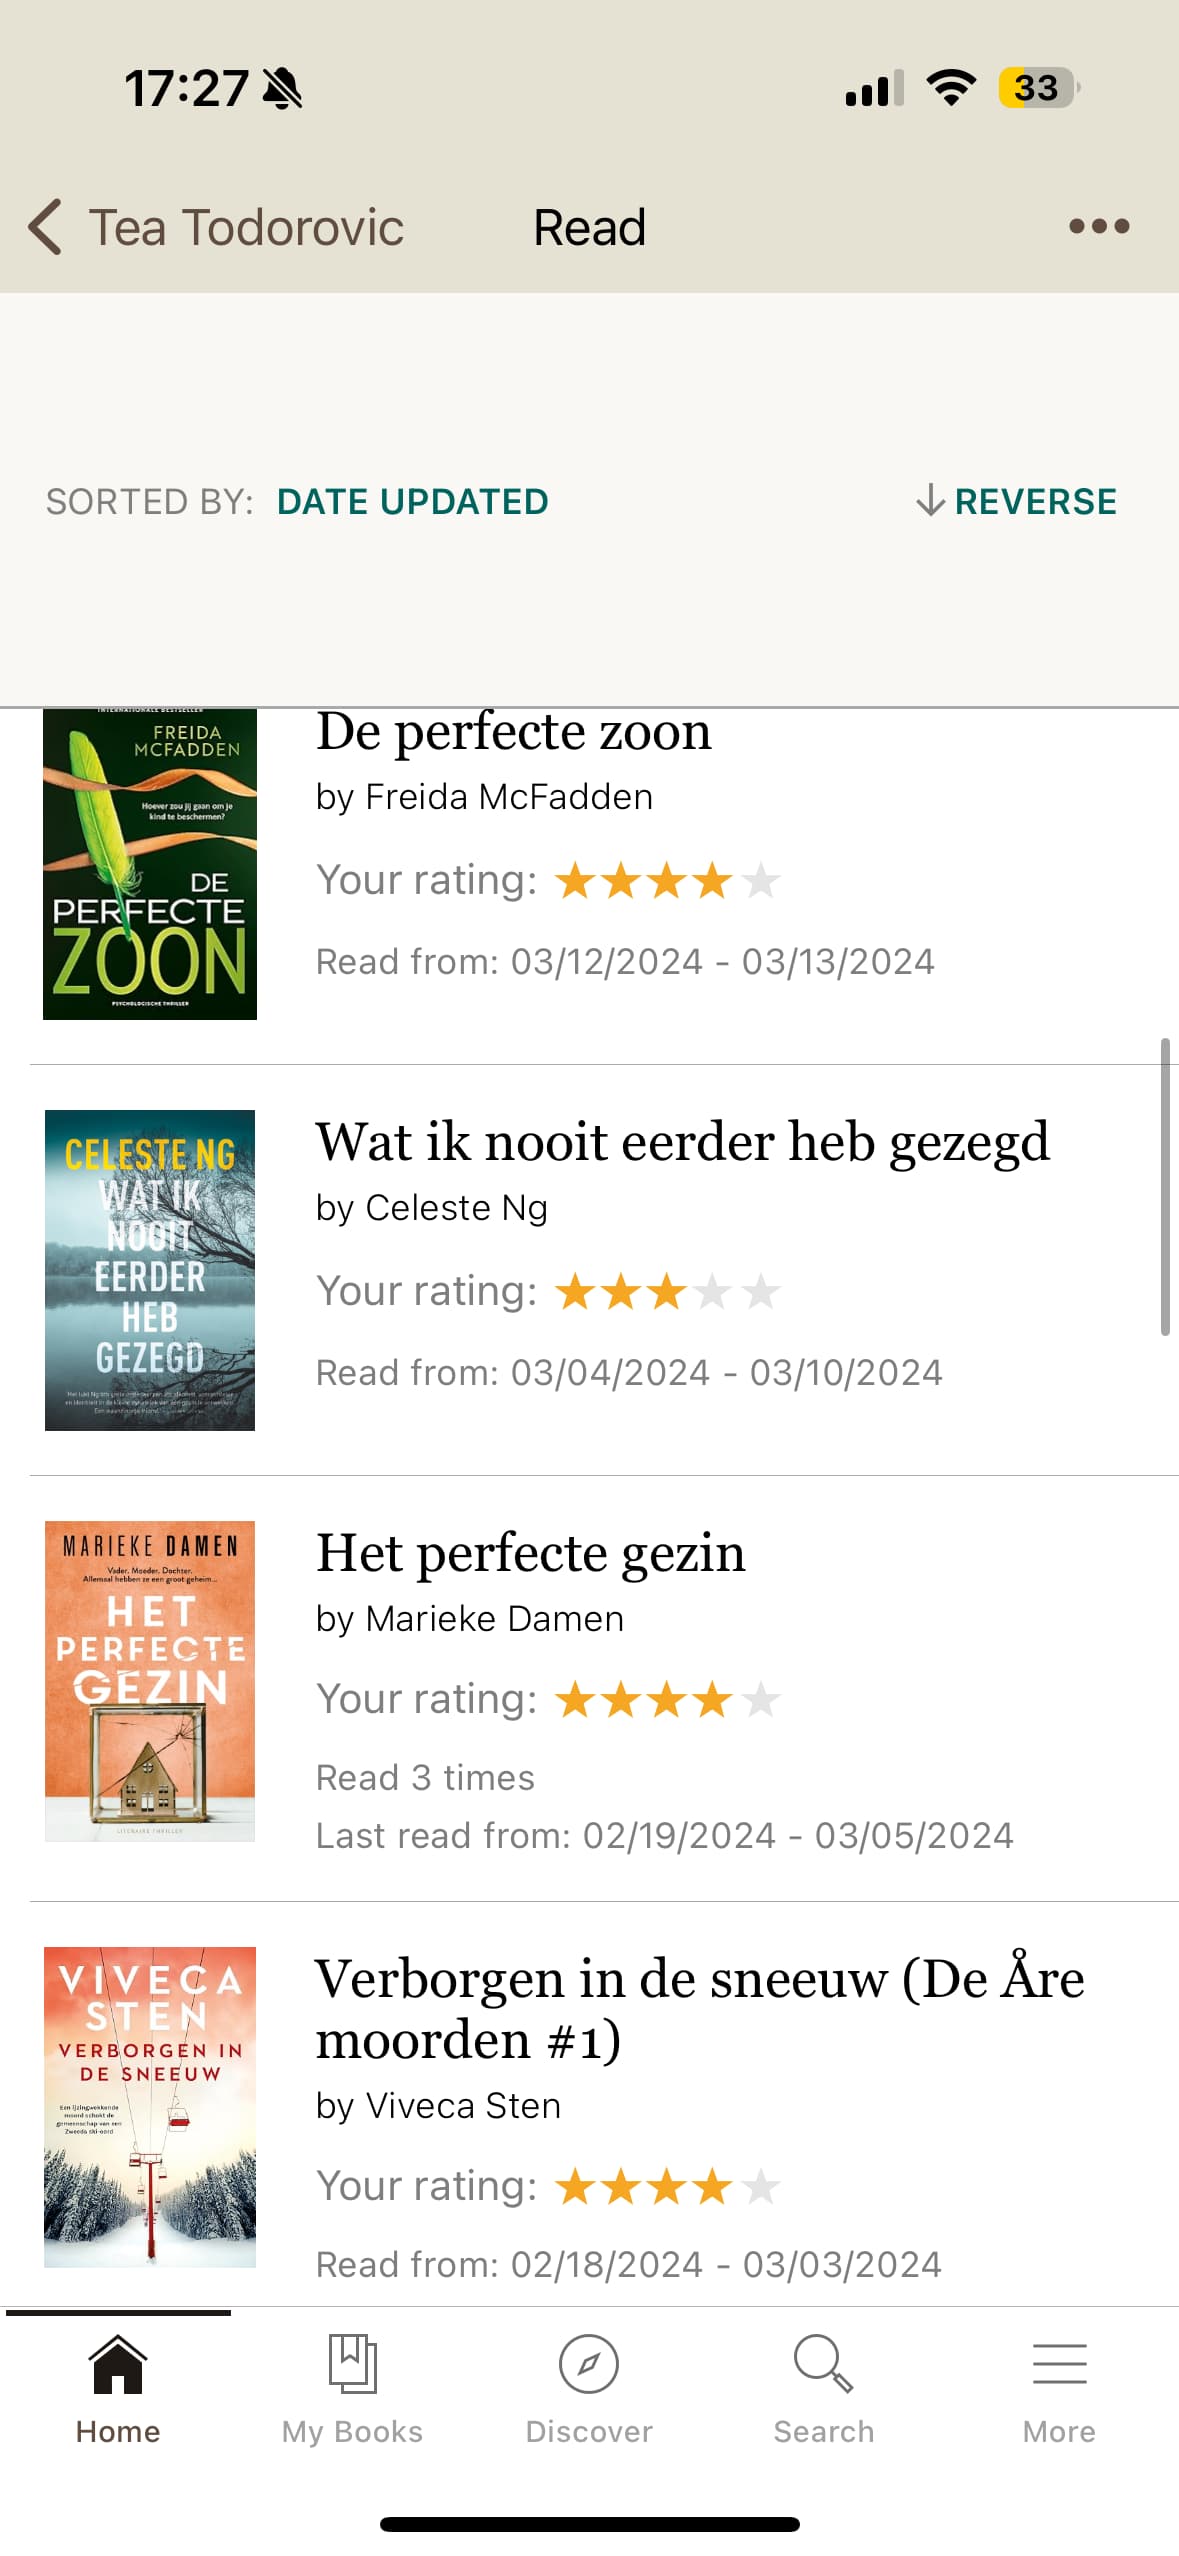Open the three-dot options menu
This screenshot has height=2556, width=1179.
click(x=1098, y=227)
